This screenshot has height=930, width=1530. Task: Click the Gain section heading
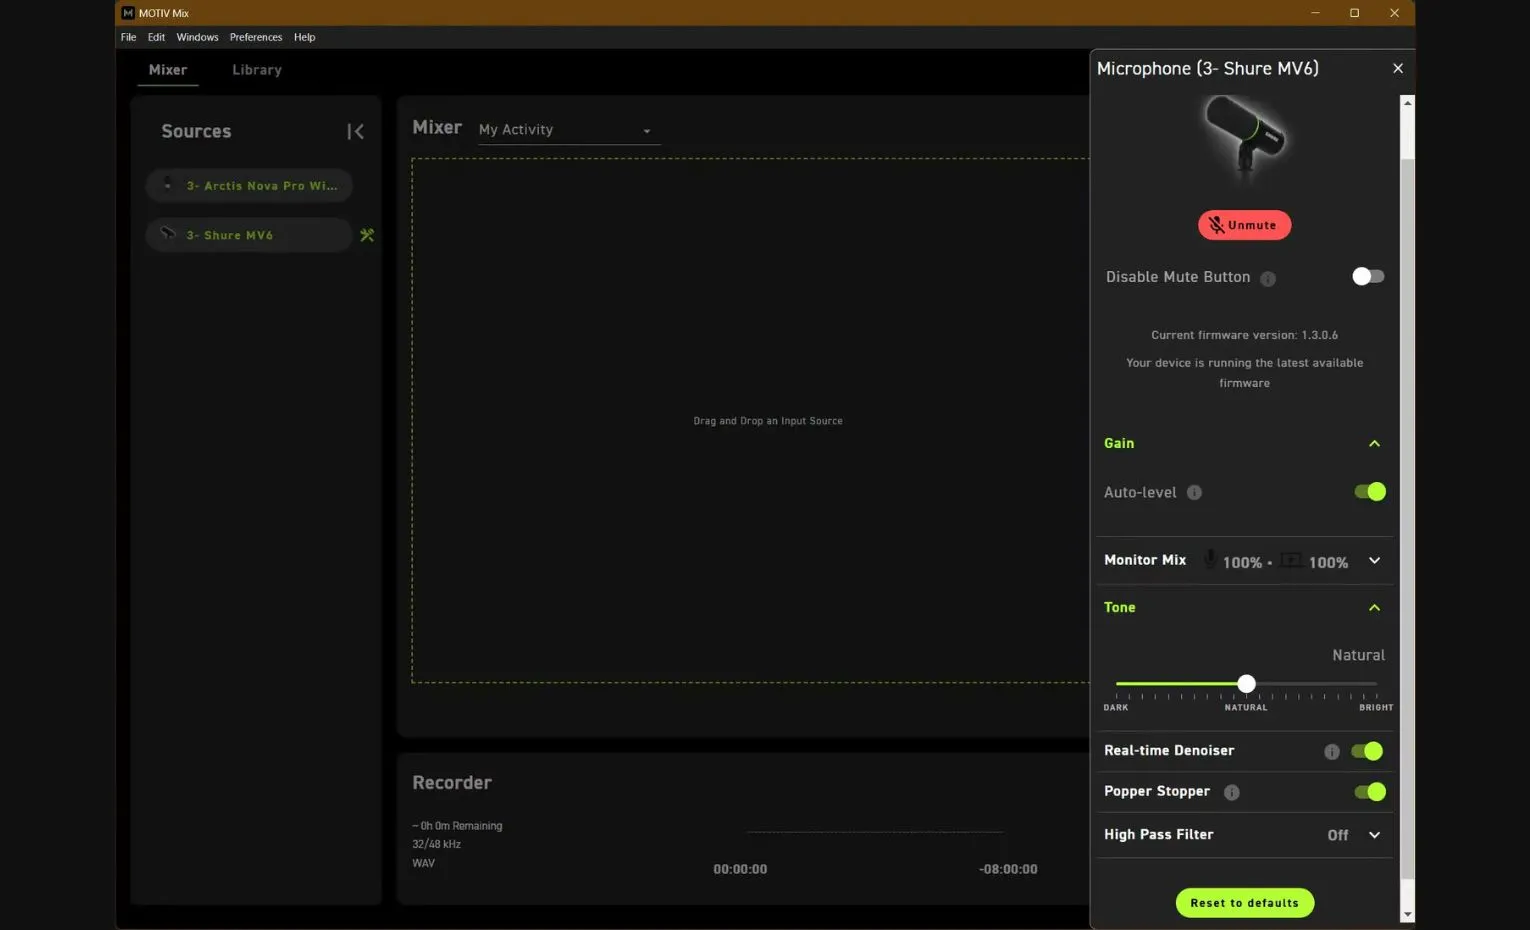click(1119, 443)
